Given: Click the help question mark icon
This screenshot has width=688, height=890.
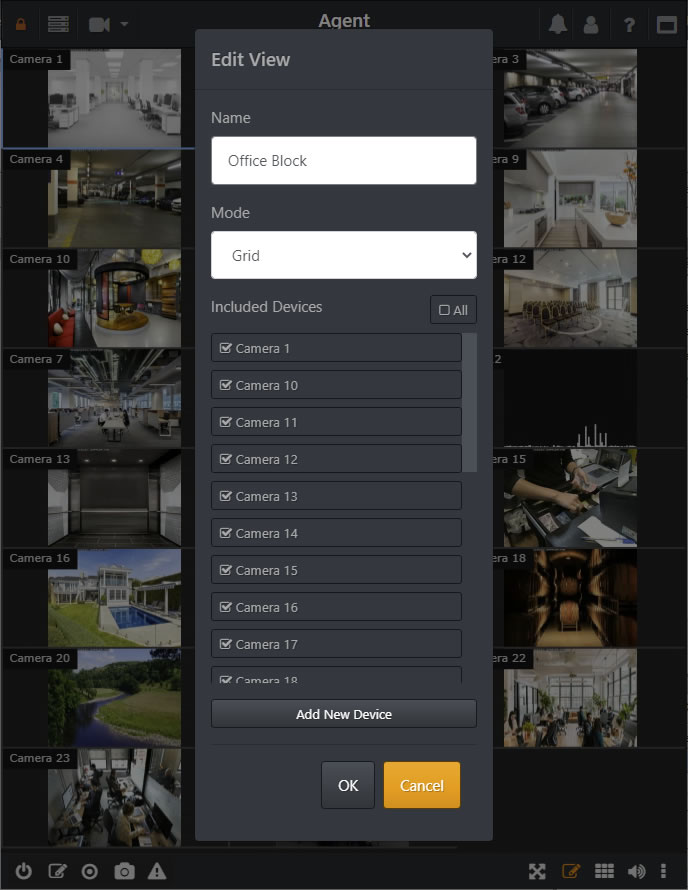Looking at the screenshot, I should click(x=629, y=25).
